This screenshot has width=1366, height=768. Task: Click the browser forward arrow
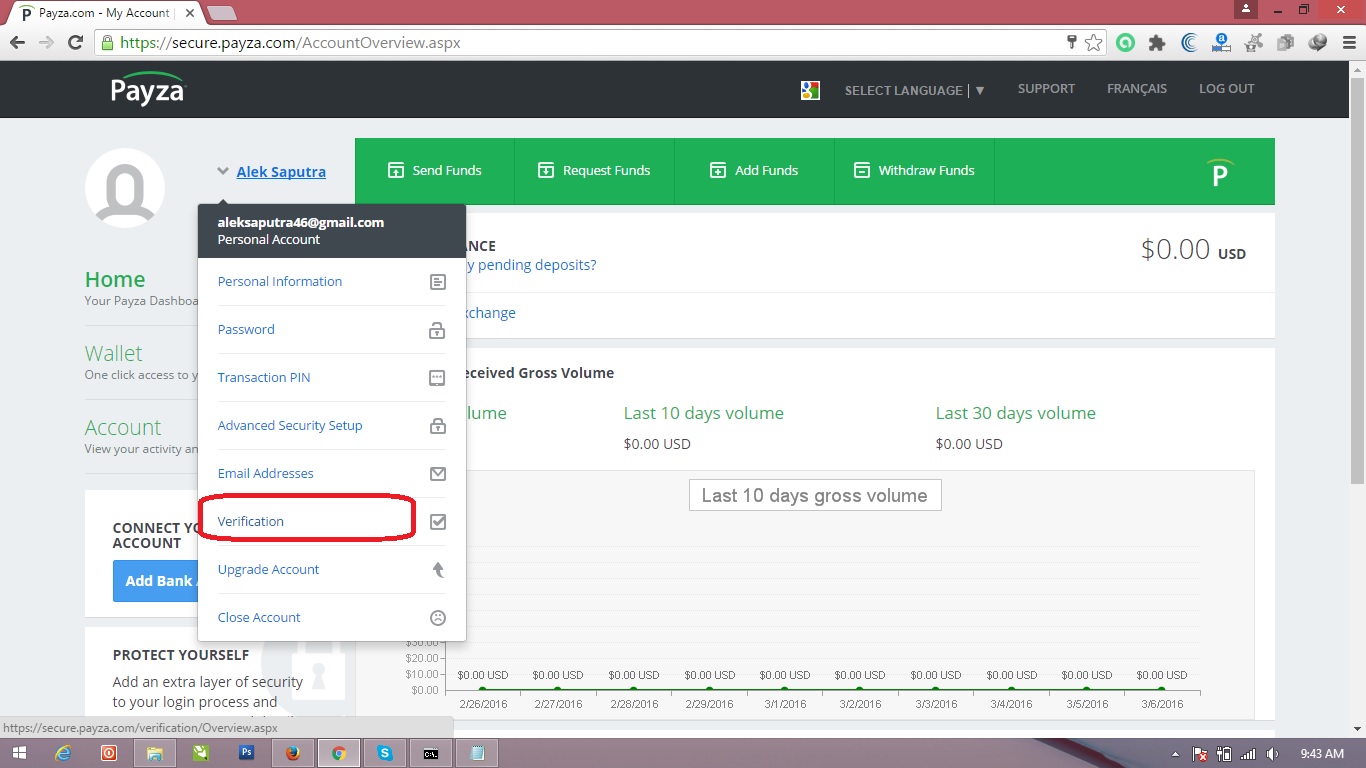(x=46, y=43)
